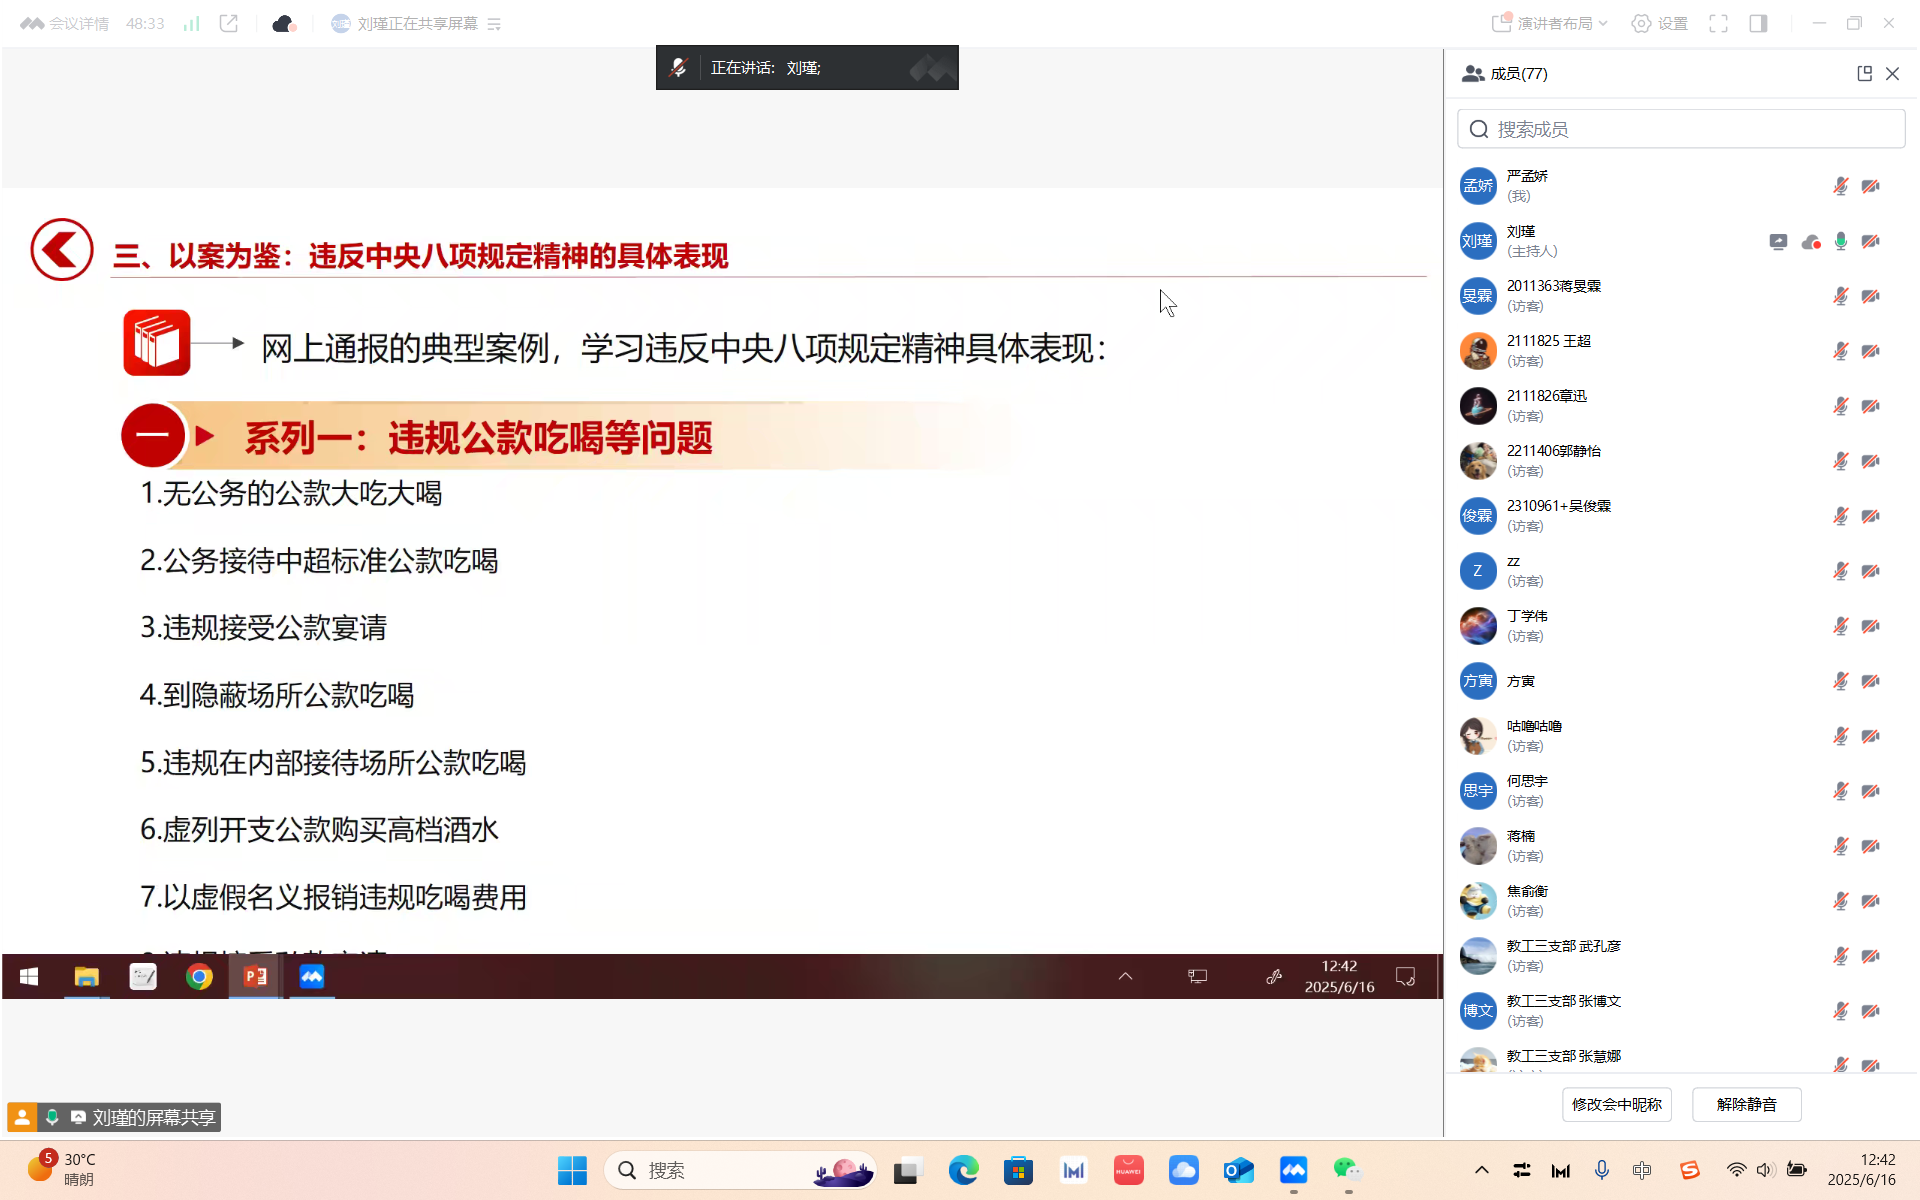Open the system volume control in the tray
Image resolution: width=1920 pixels, height=1200 pixels.
tap(1765, 1169)
